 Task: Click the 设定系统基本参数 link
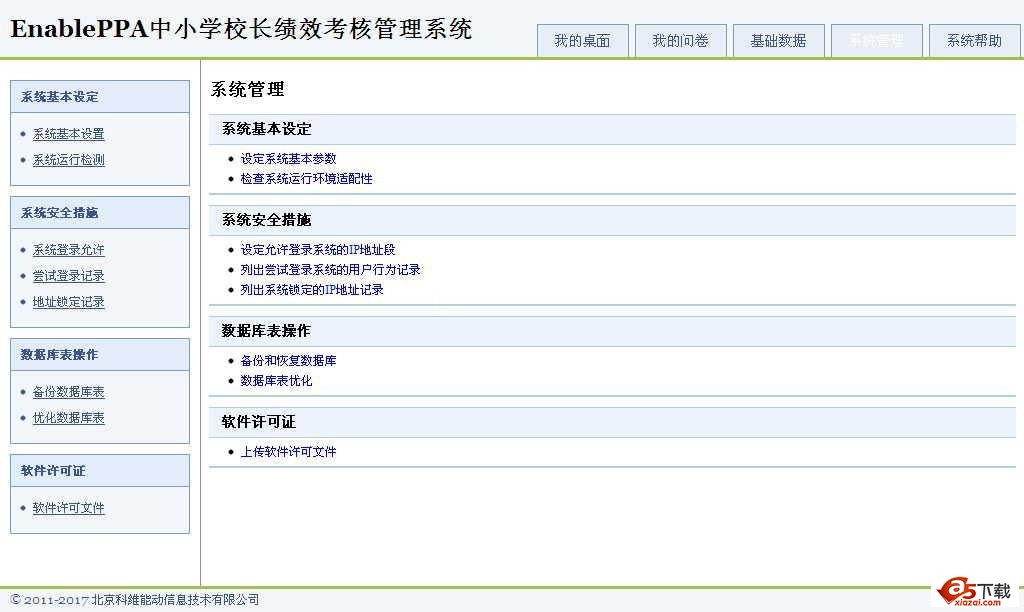point(289,159)
